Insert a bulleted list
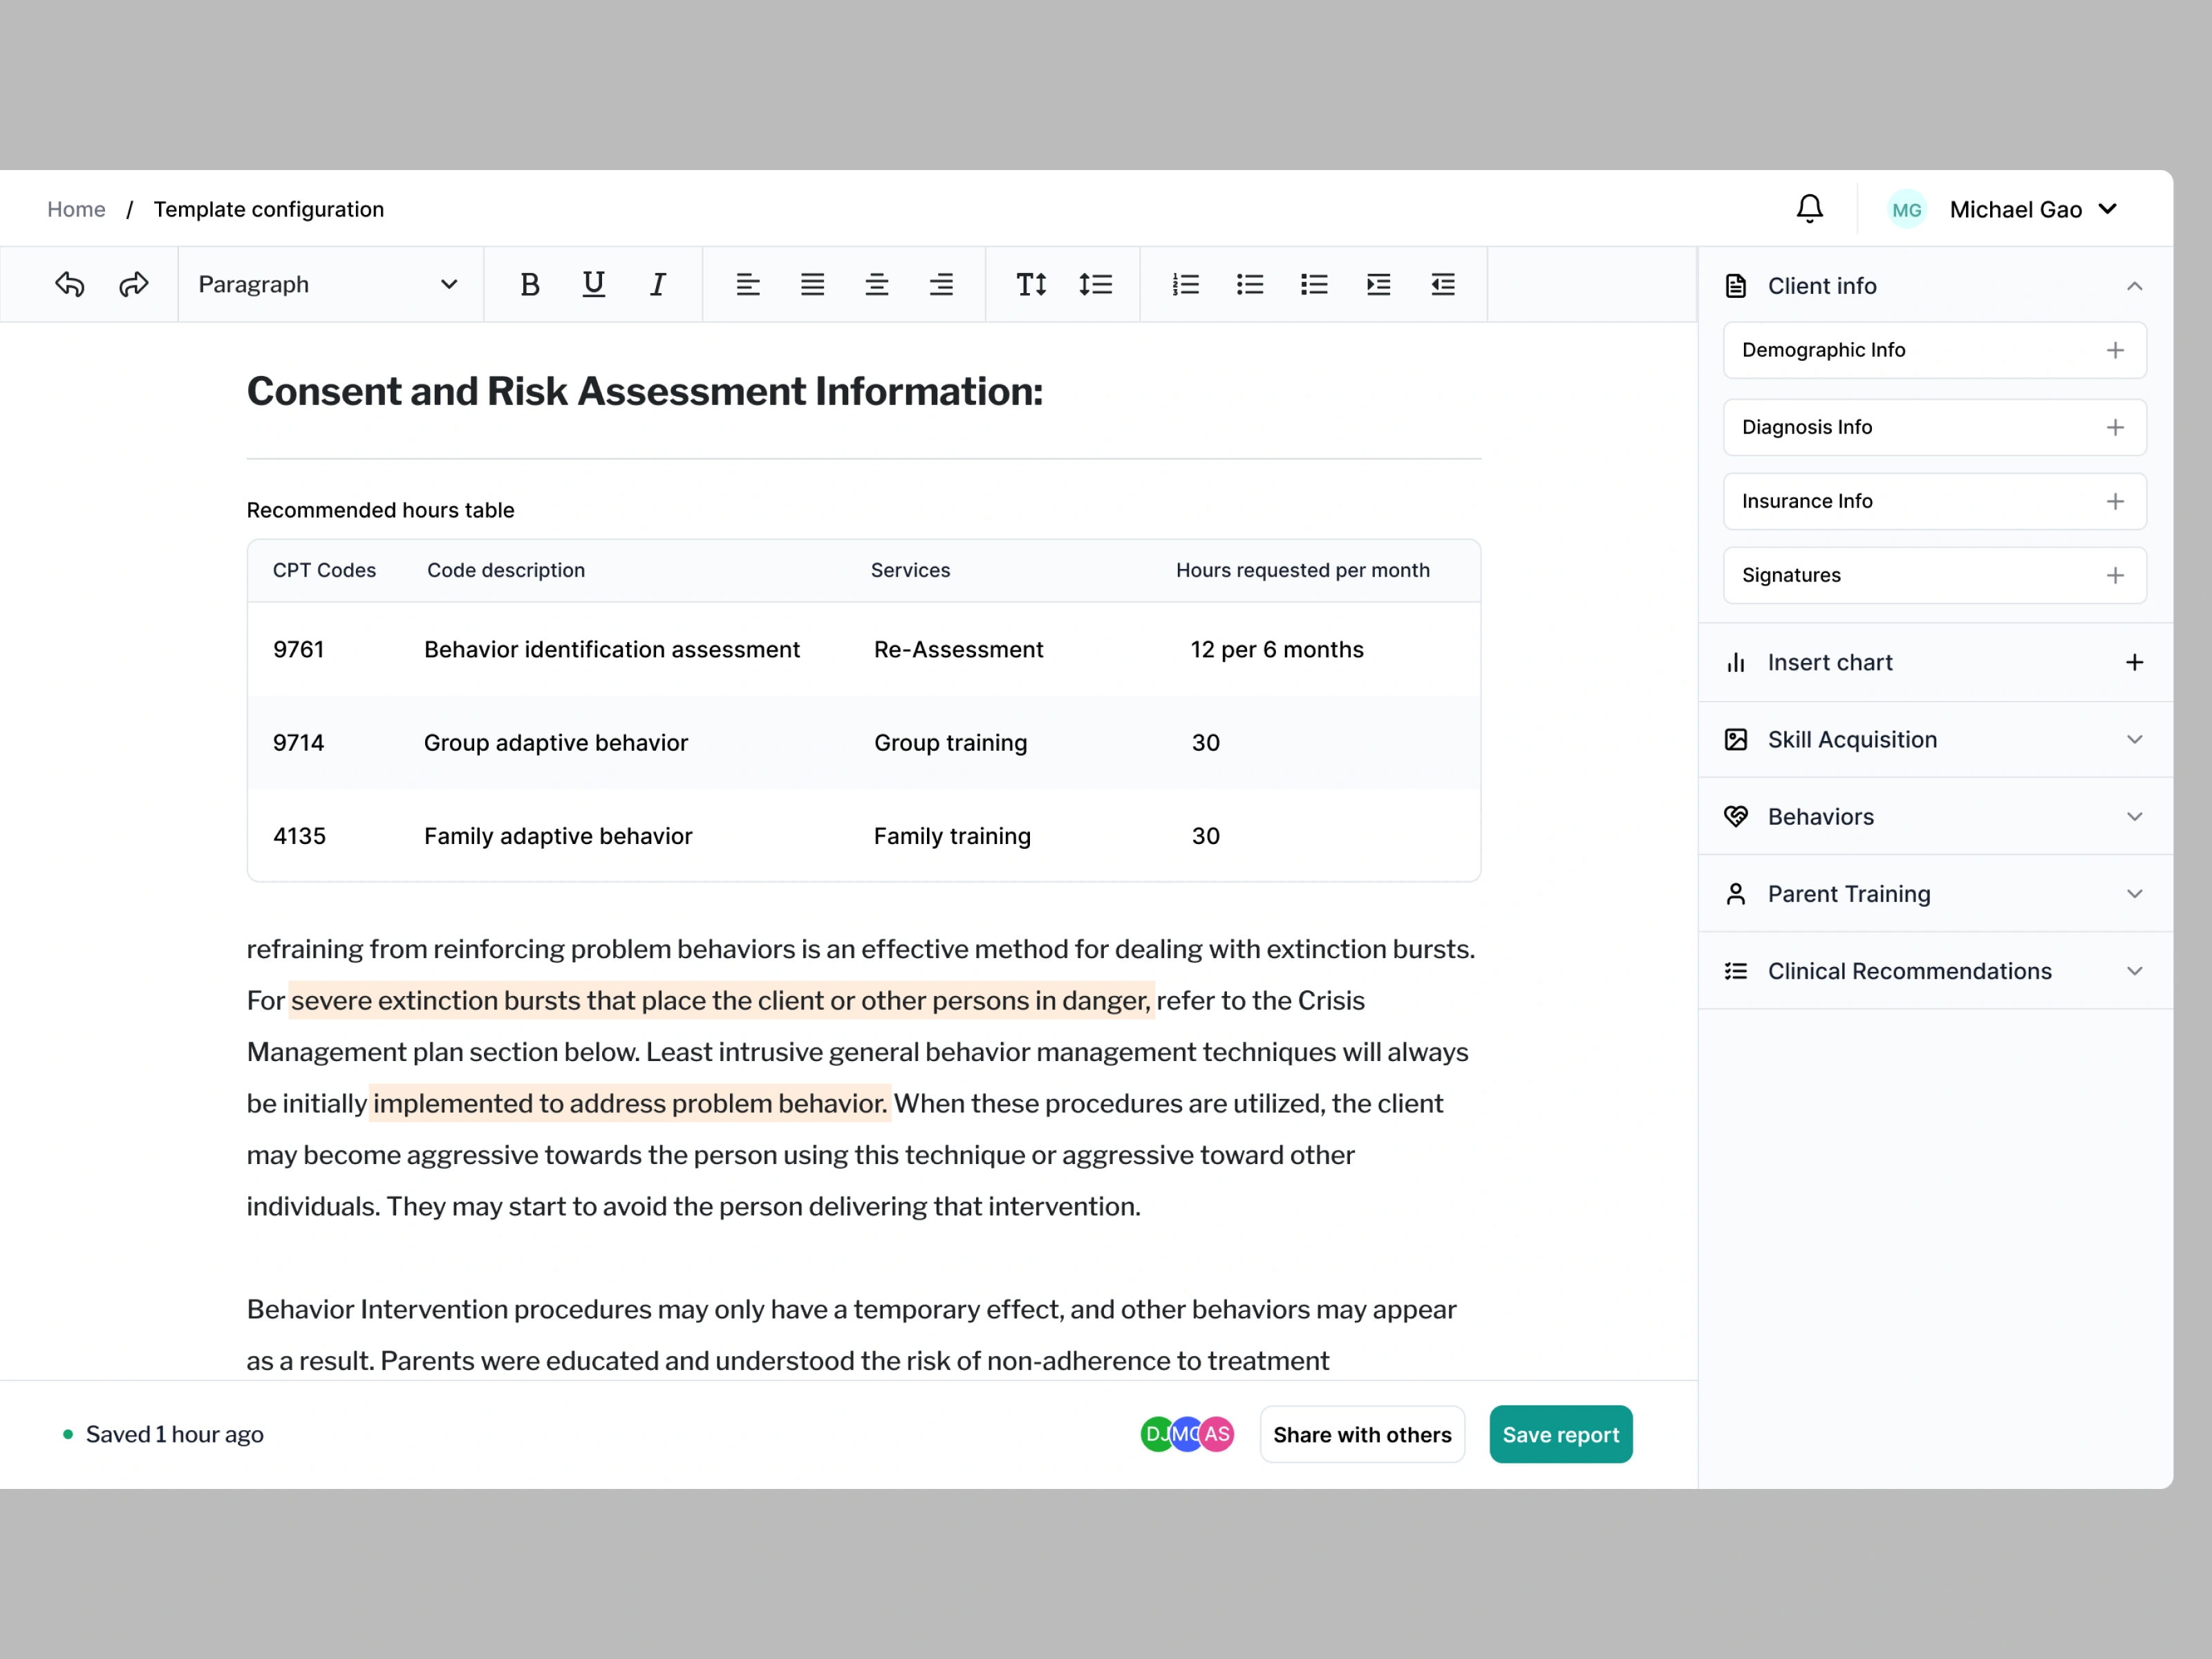 (1250, 284)
